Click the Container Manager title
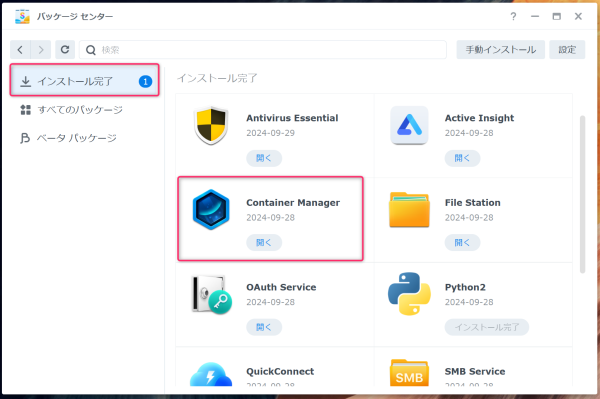Screen dimensions: 600x399 293,203
